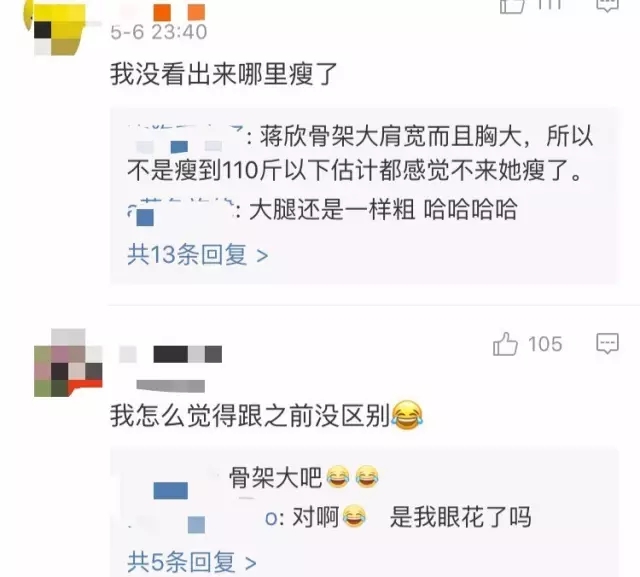Open the pixelated avatar of second commenter

[68, 363]
